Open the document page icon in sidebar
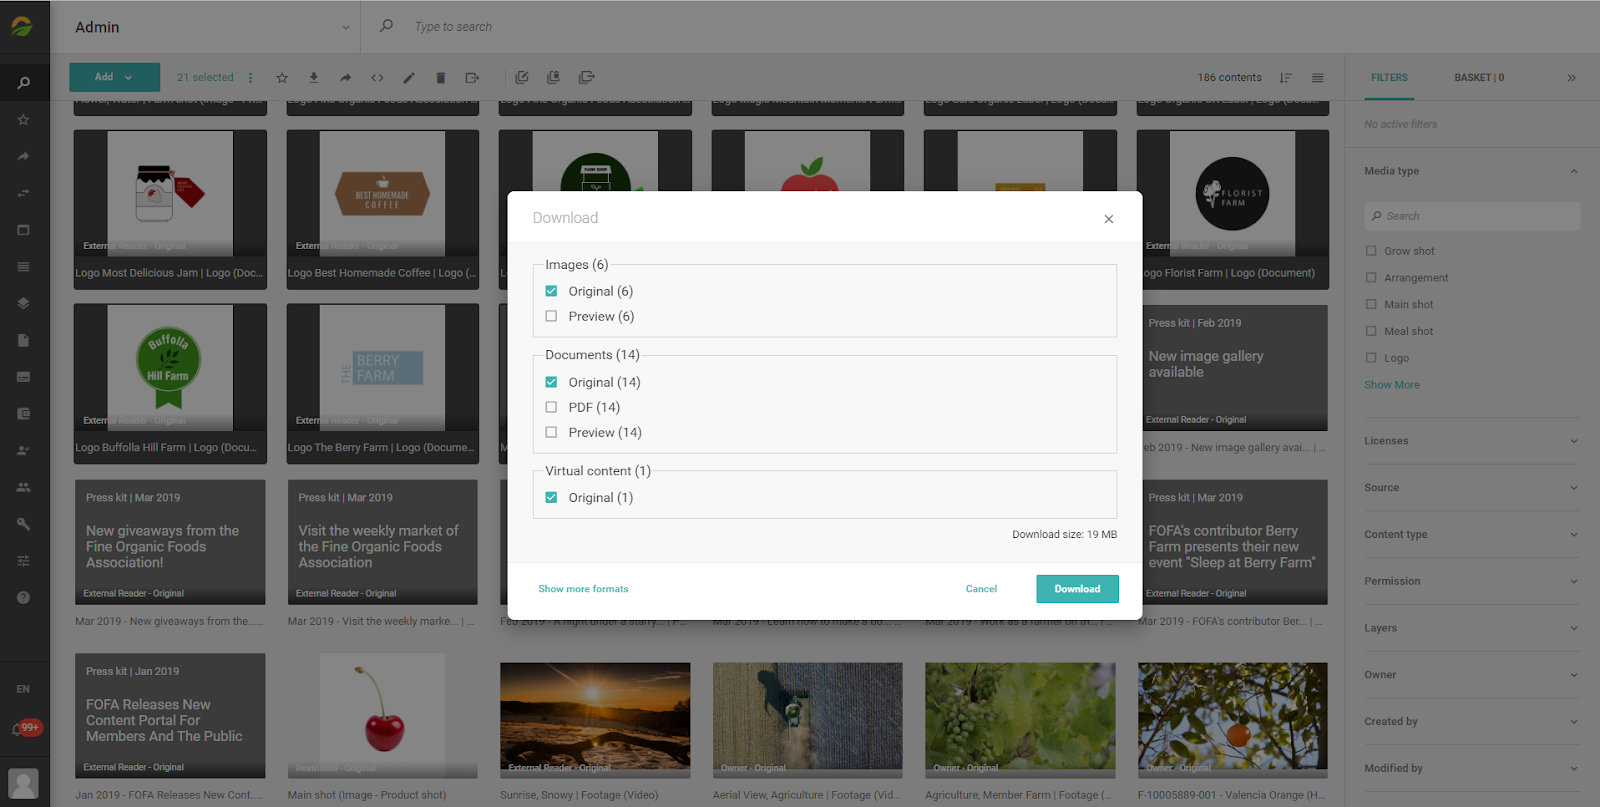The image size is (1600, 807). click(23, 340)
